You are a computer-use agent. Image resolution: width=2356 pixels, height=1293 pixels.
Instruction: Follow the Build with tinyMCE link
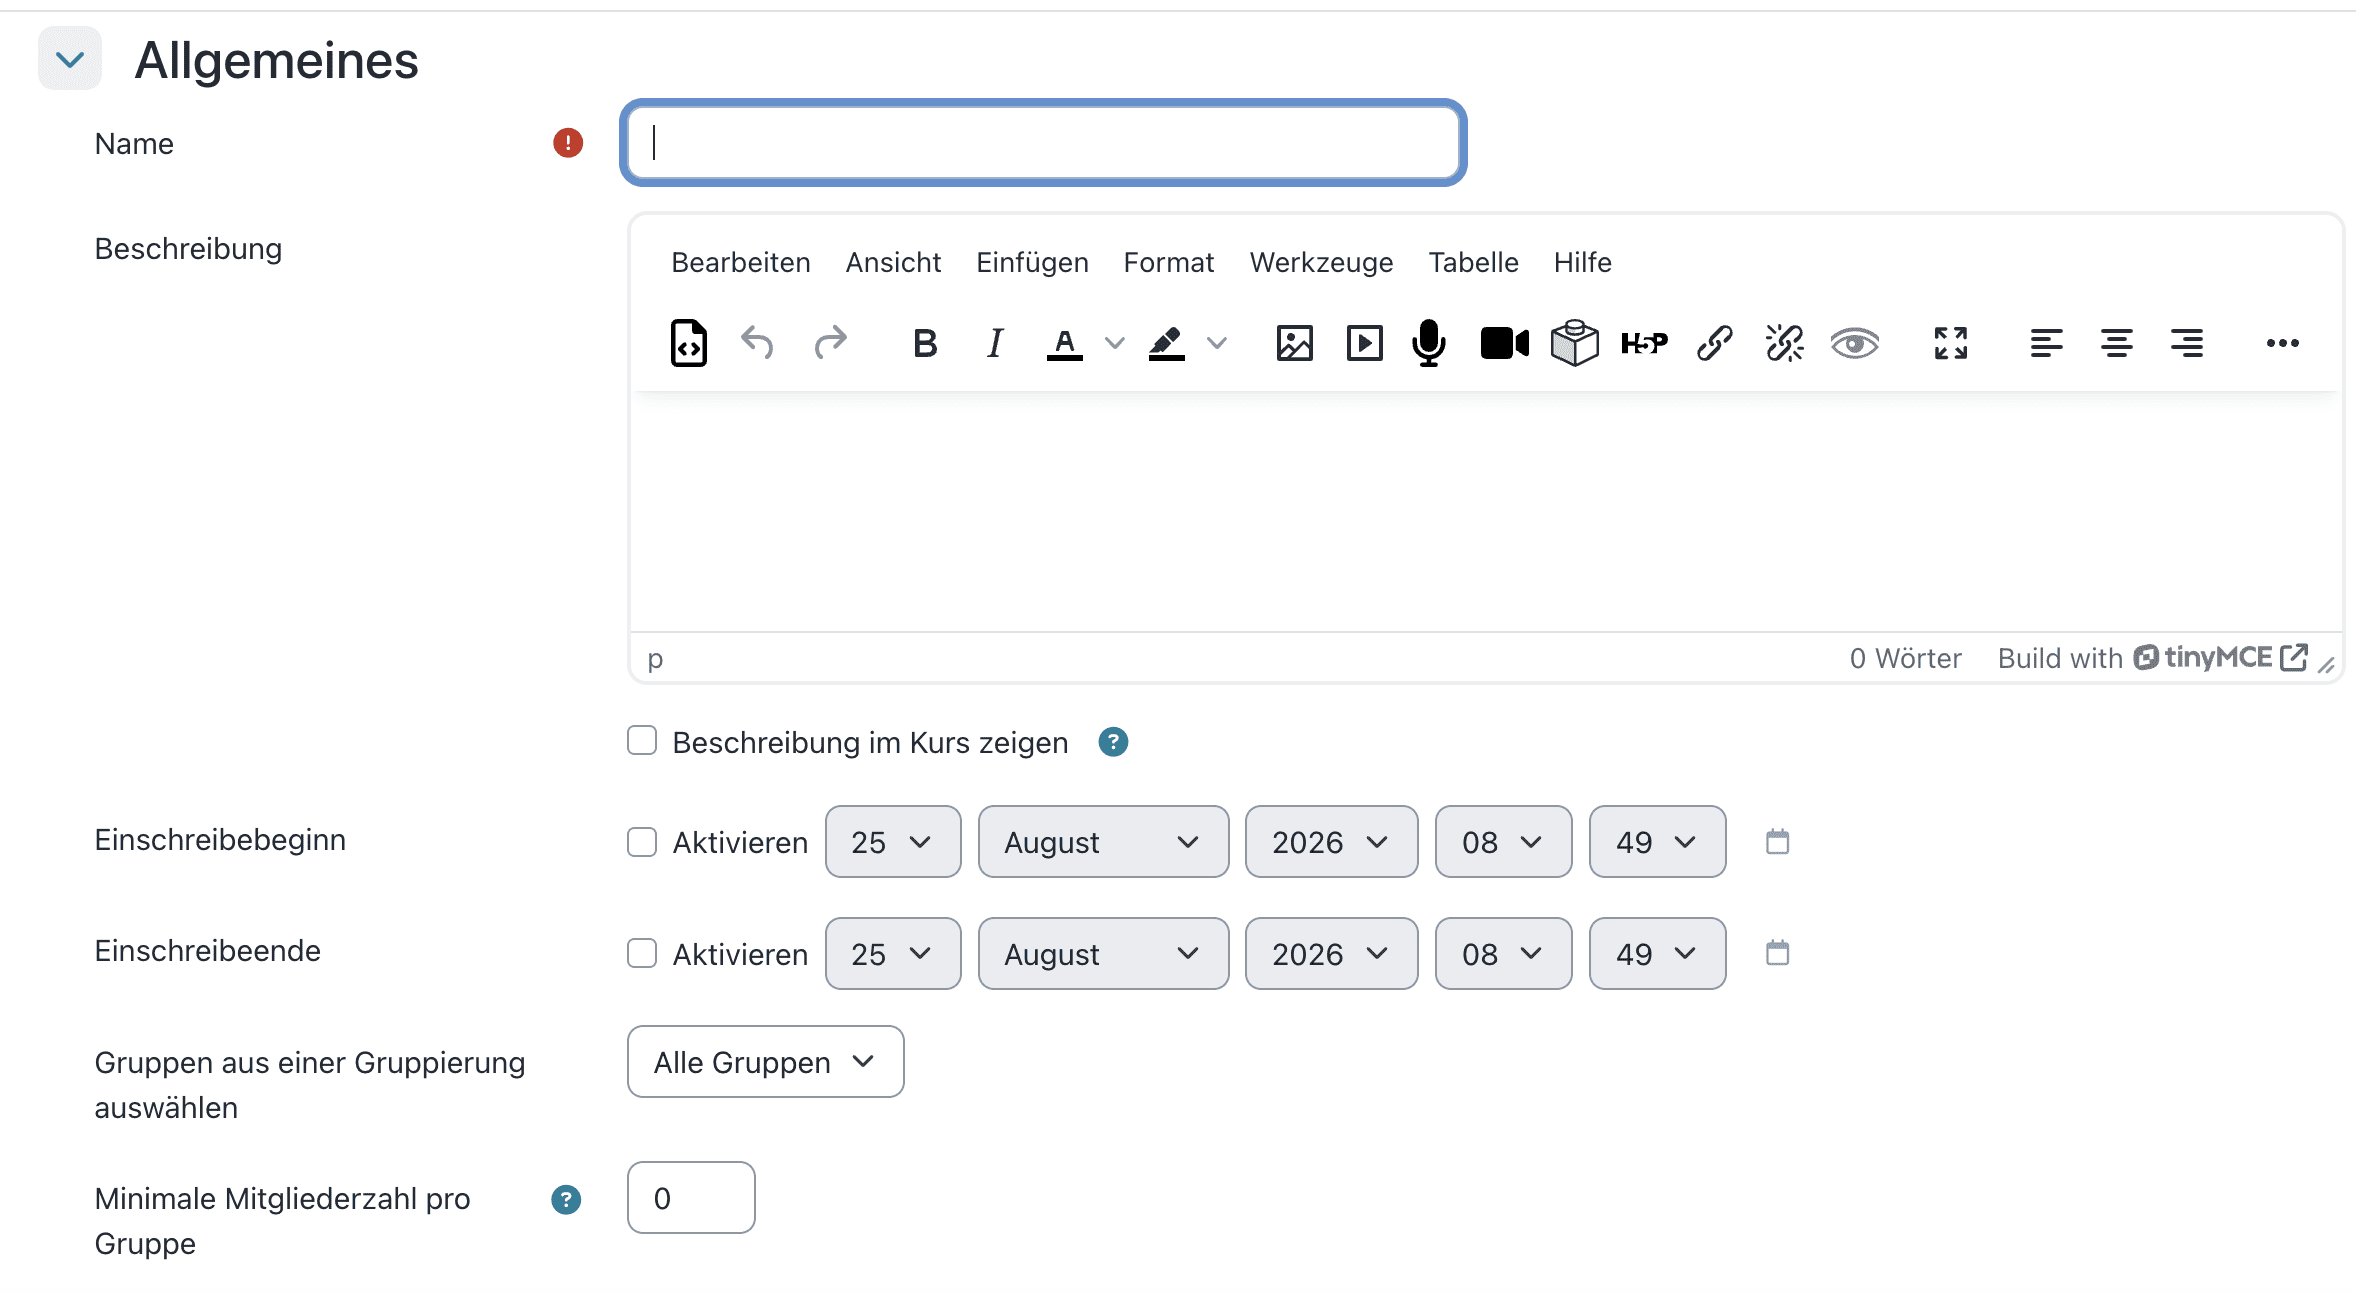[x=2152, y=658]
